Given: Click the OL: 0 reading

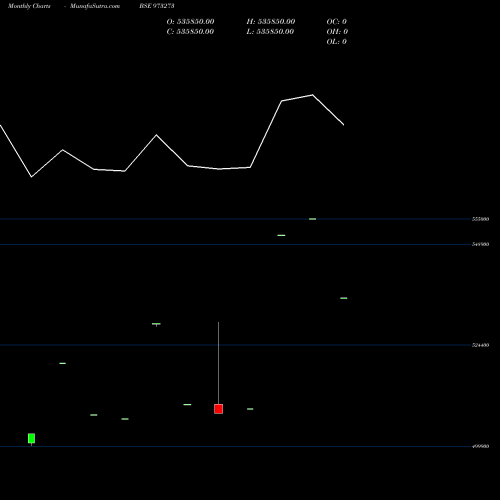Looking at the screenshot, I should coord(337,42).
